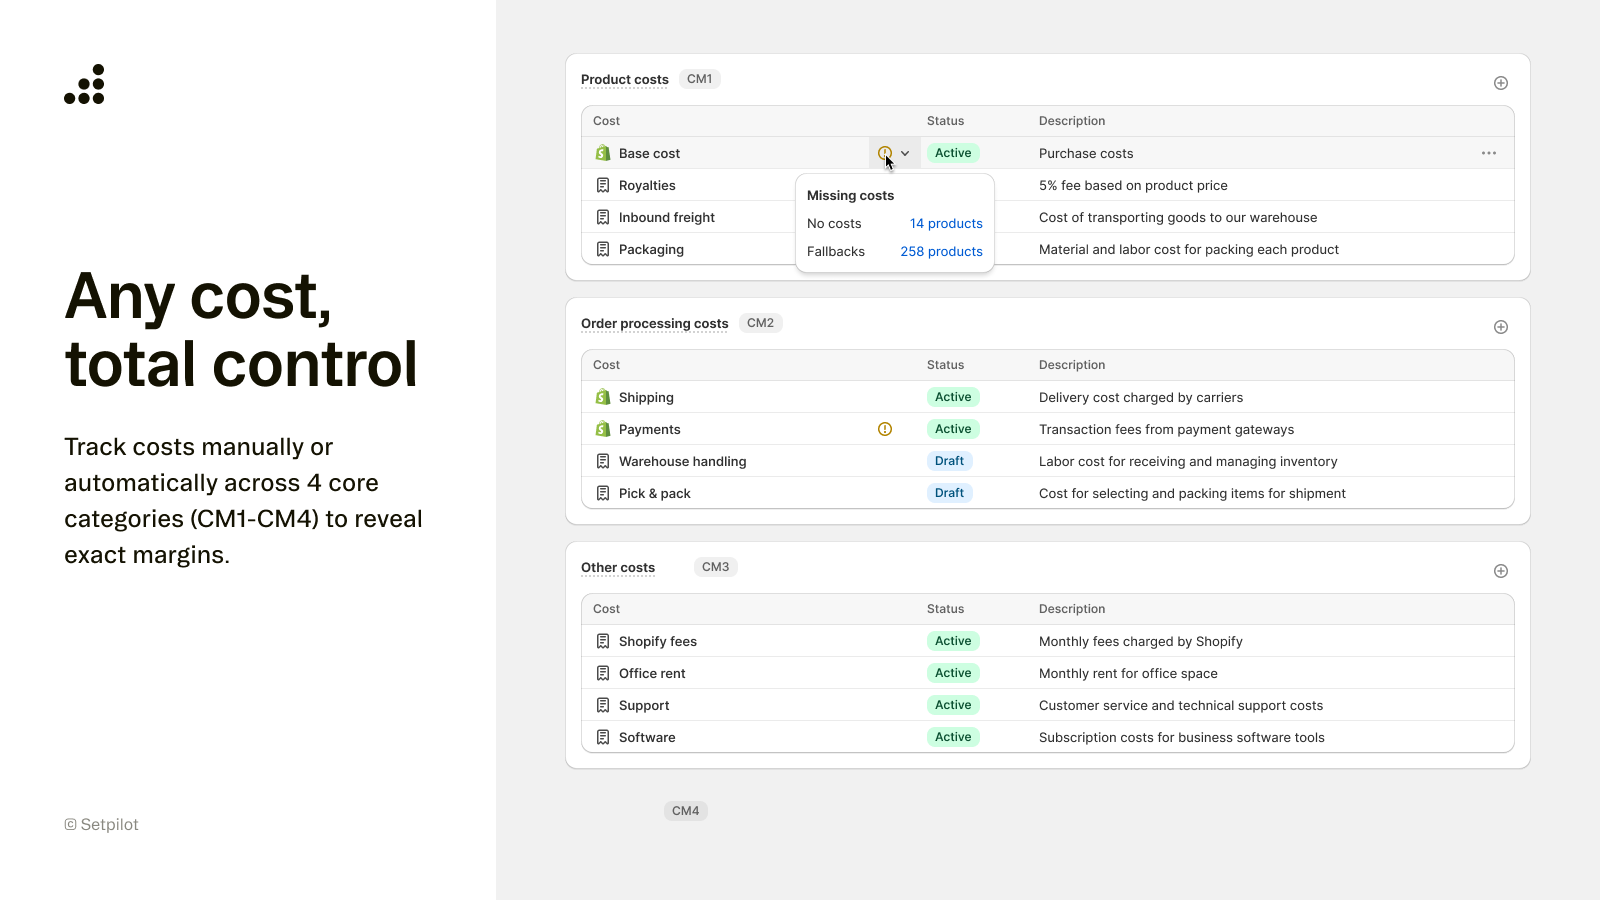Screen dimensions: 1600x900
Task: Click the Draft status on Pick & pack
Action: coord(949,493)
